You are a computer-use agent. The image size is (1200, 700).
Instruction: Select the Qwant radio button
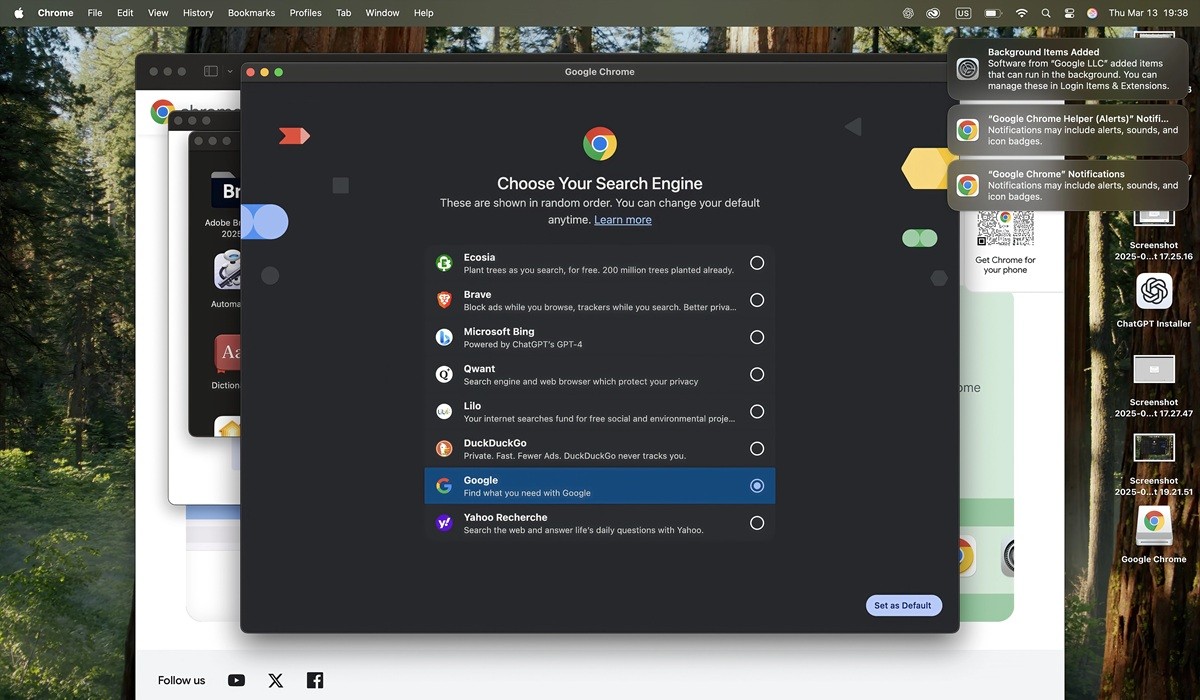pyautogui.click(x=757, y=374)
